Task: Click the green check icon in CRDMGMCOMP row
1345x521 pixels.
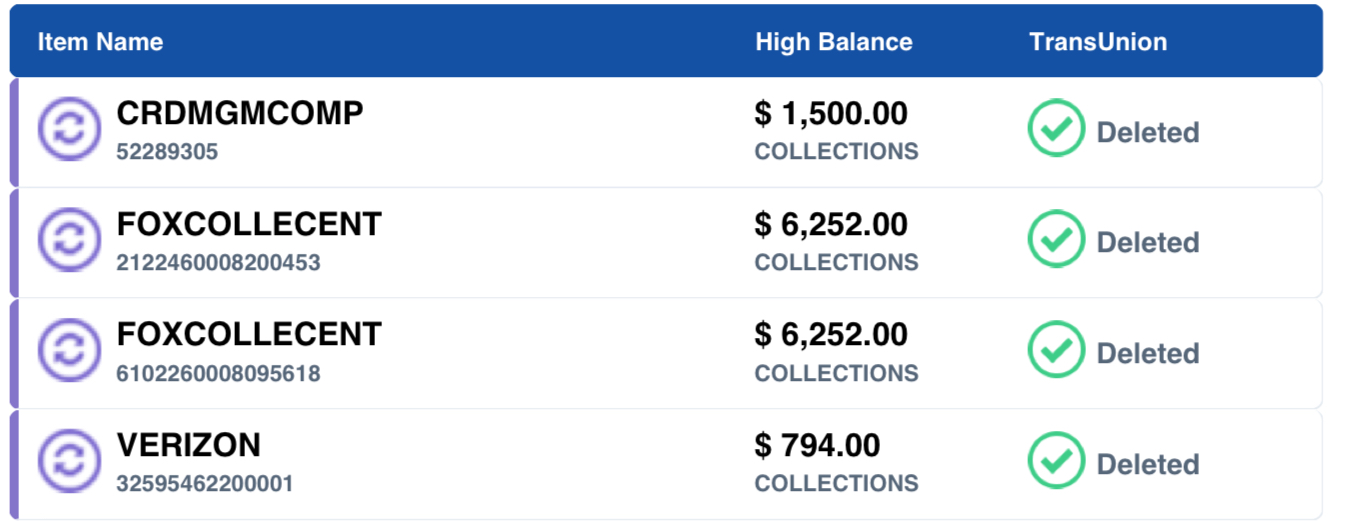Action: (x=1056, y=130)
